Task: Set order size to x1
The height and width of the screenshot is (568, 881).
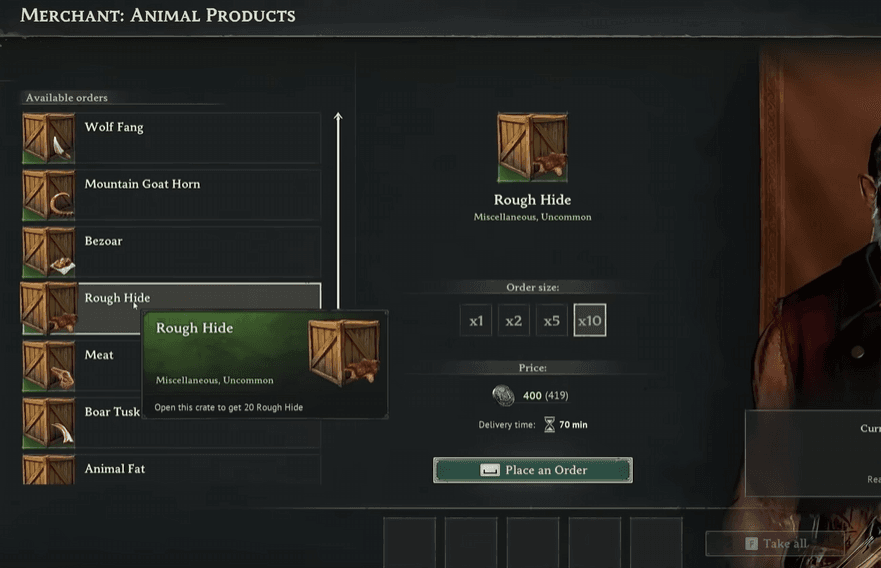Action: [476, 321]
